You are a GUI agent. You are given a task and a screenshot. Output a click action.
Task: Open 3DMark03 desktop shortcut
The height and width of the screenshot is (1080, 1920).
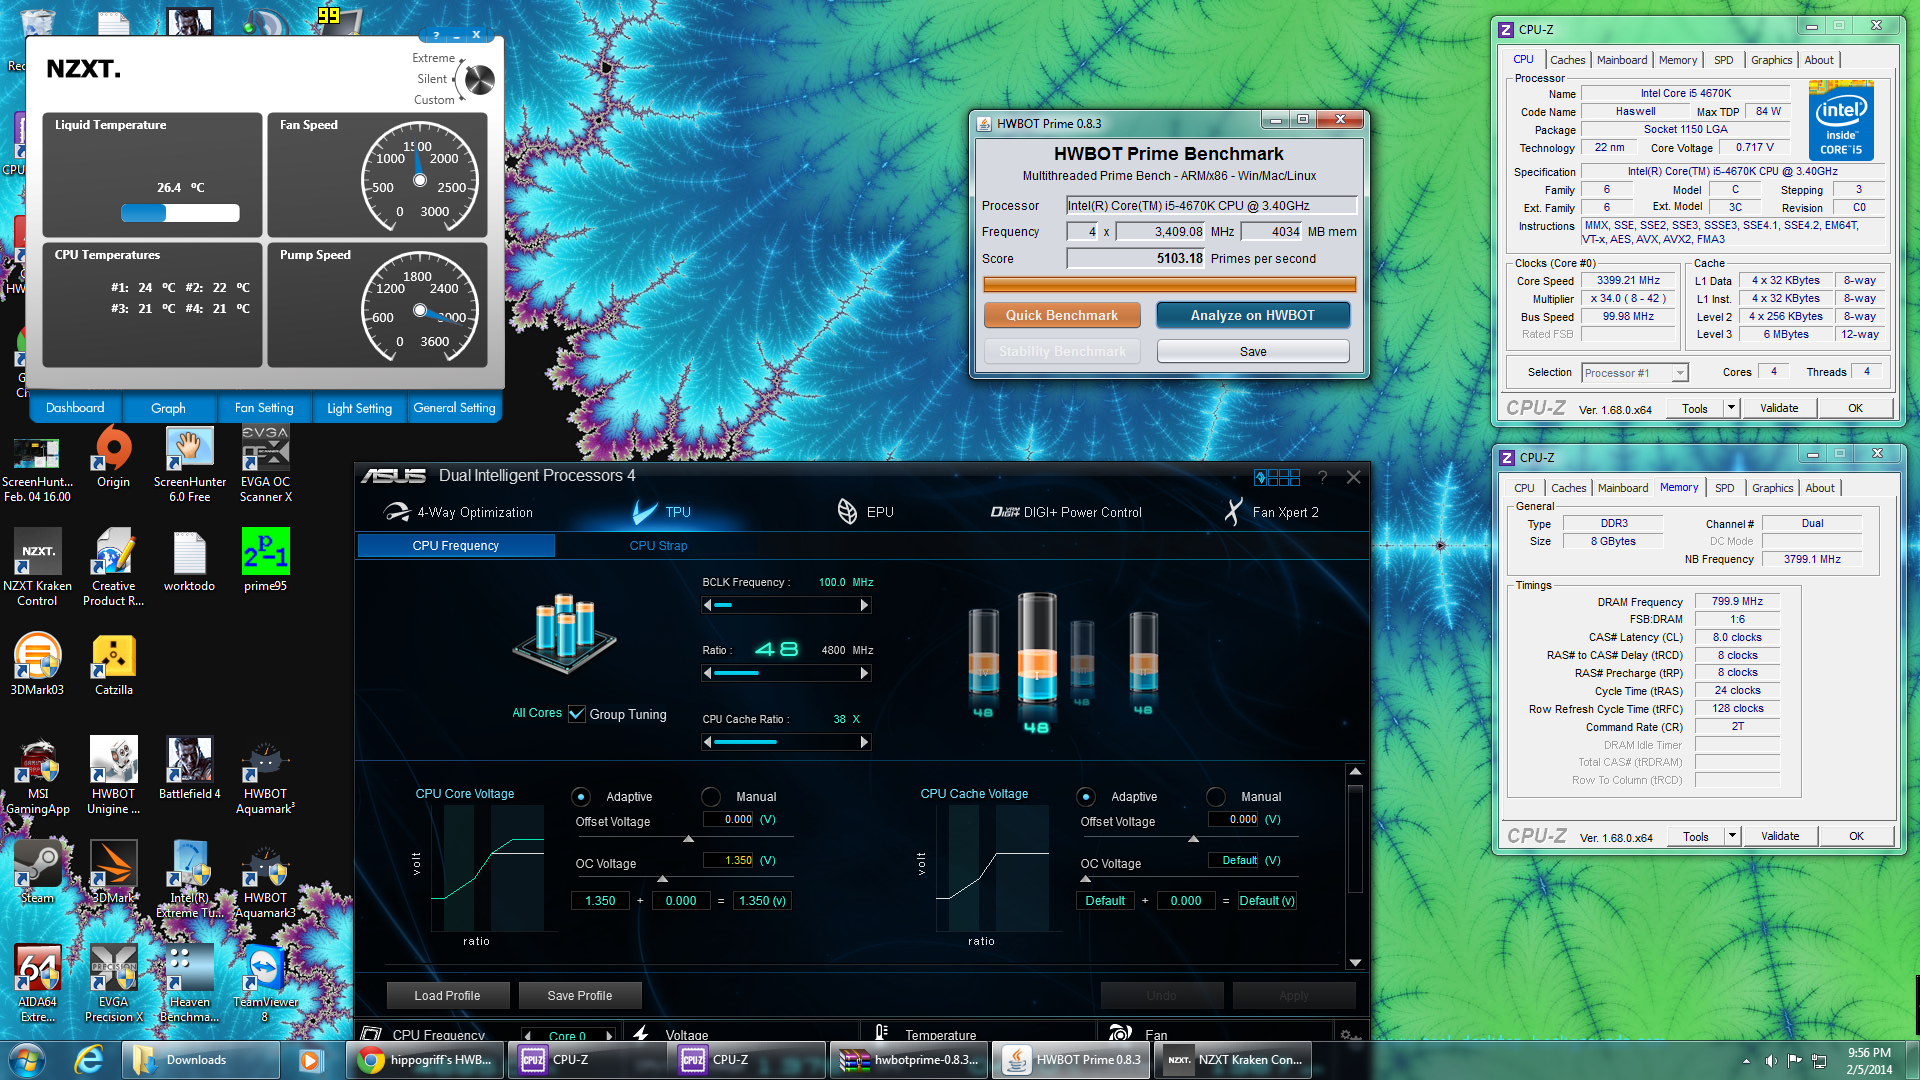pos(37,665)
